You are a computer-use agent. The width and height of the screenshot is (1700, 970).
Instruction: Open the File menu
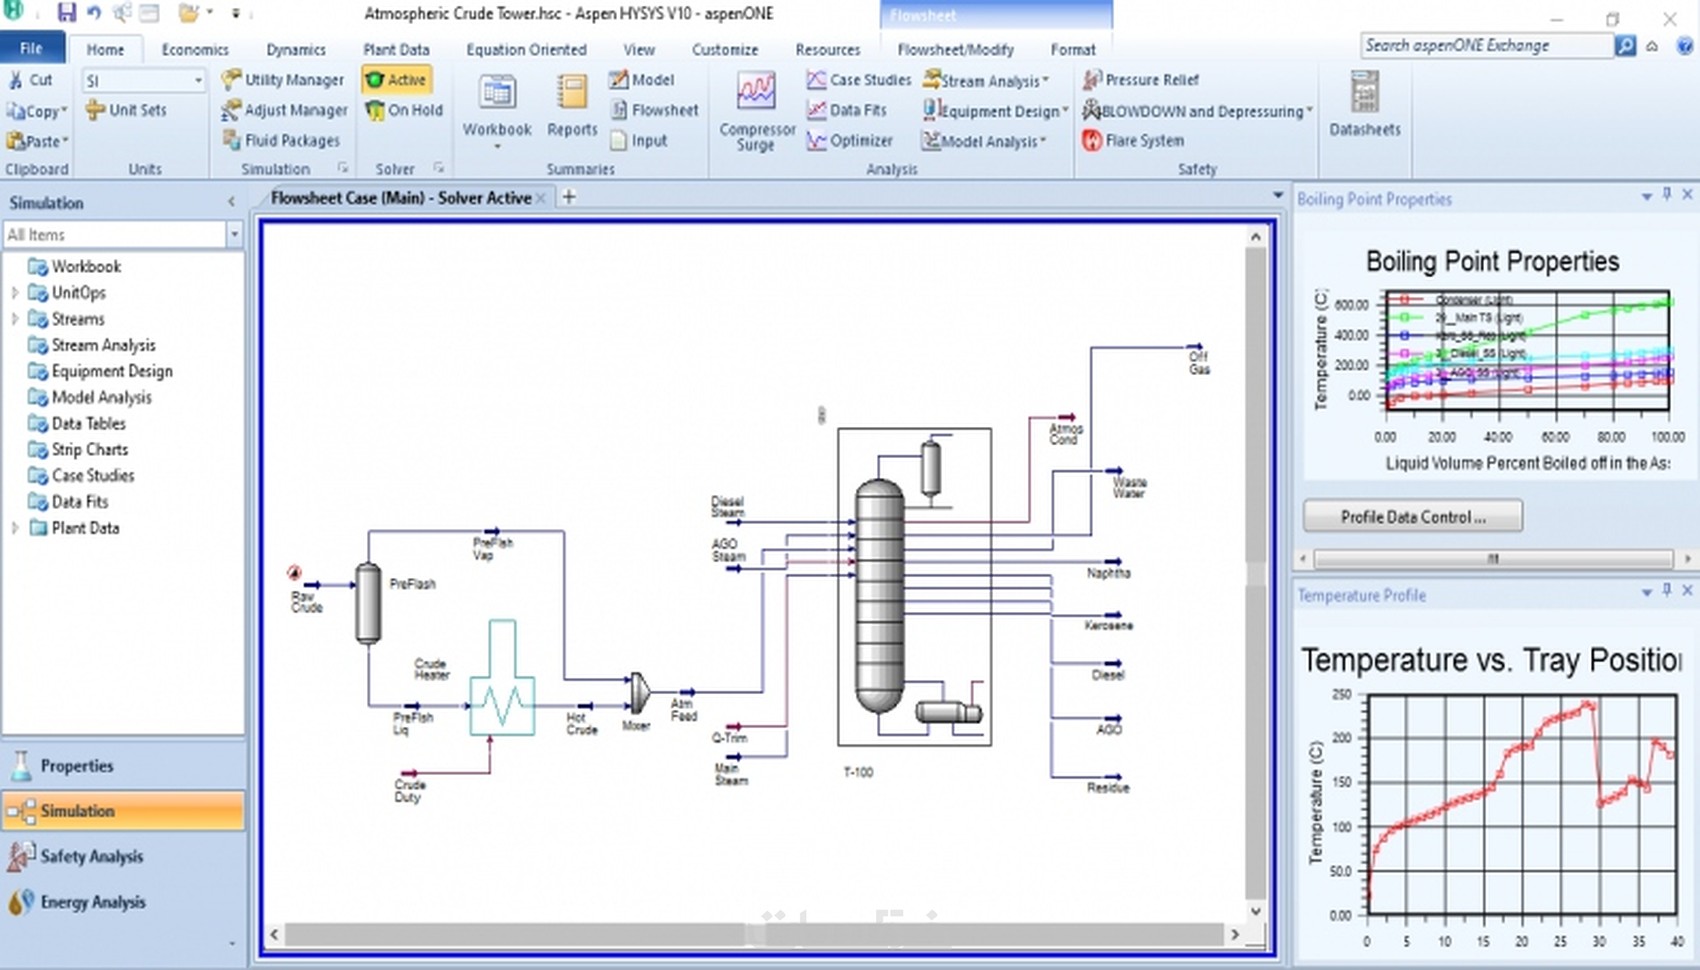click(x=32, y=48)
